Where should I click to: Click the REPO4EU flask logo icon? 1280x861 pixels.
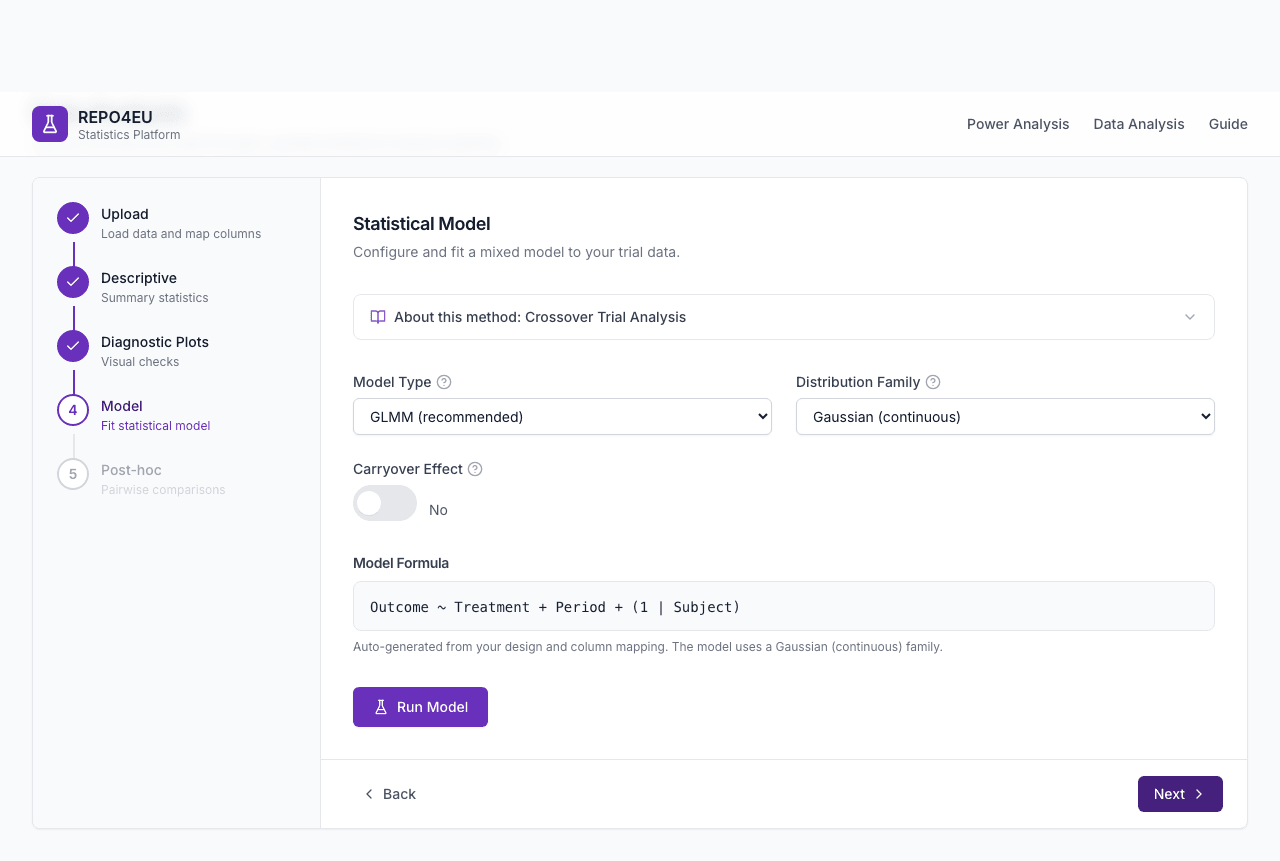[50, 124]
